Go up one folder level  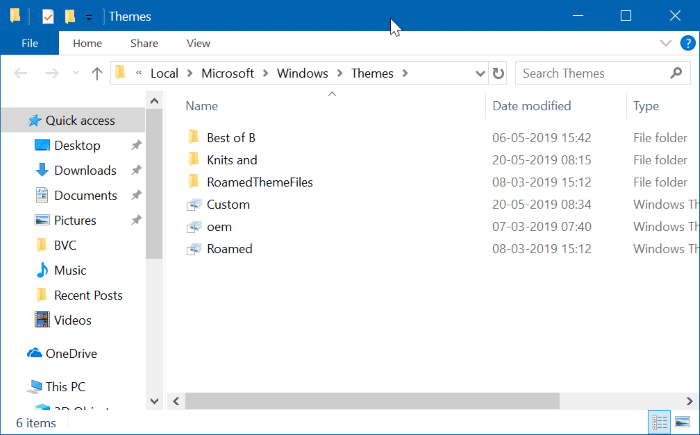(x=97, y=73)
